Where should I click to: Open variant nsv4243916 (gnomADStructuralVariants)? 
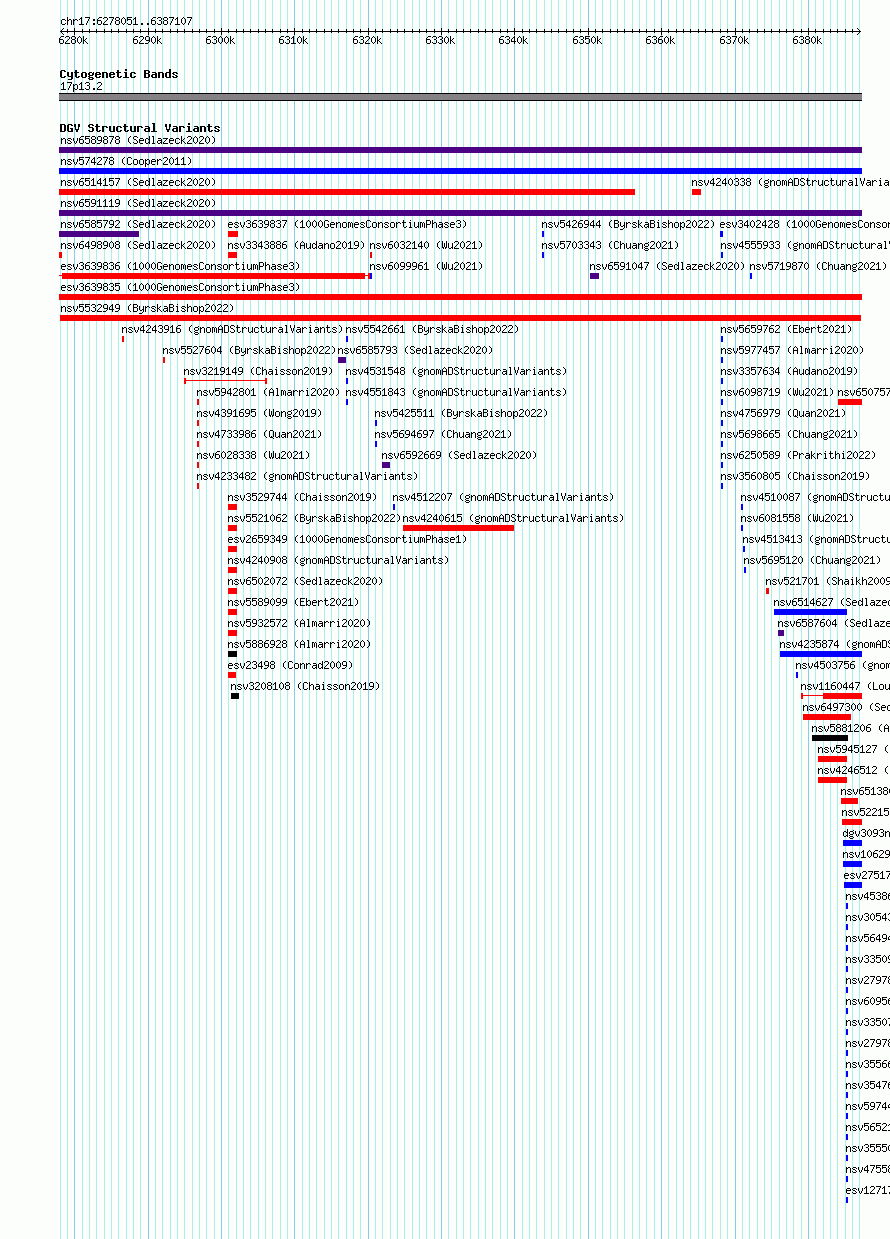pos(232,329)
